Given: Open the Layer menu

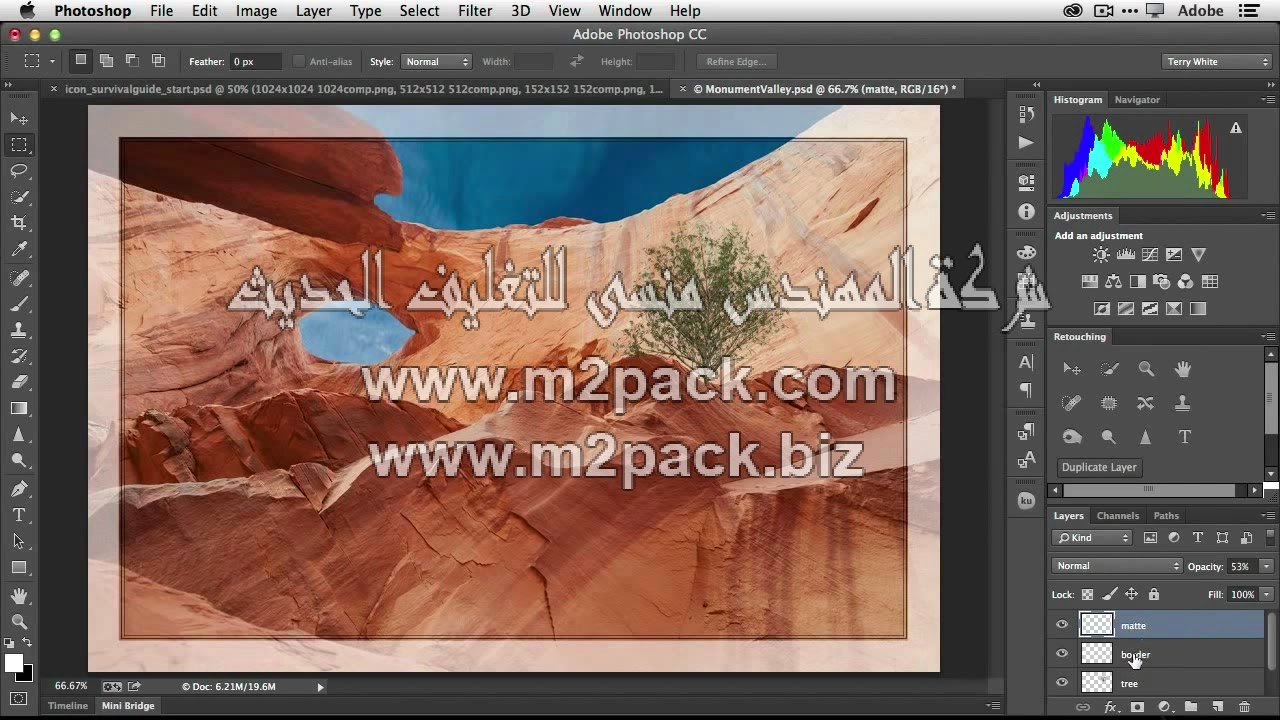Looking at the screenshot, I should tap(313, 11).
